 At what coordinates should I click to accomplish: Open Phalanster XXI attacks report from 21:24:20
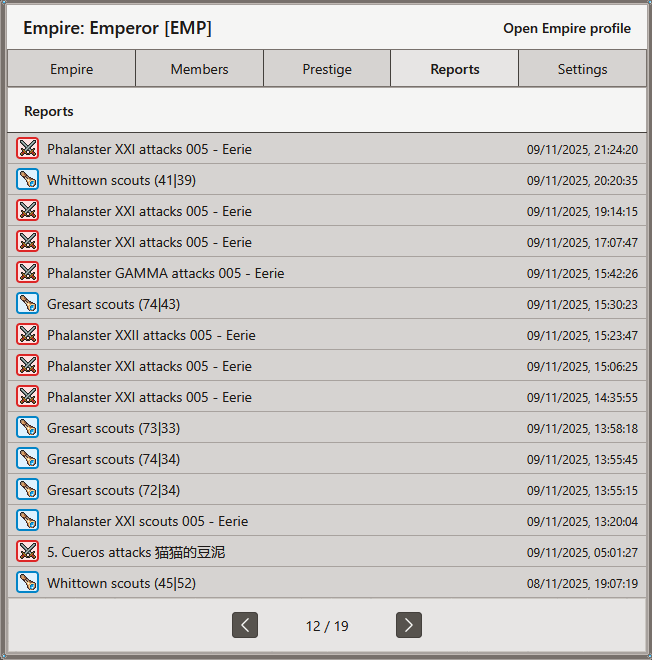[327, 149]
